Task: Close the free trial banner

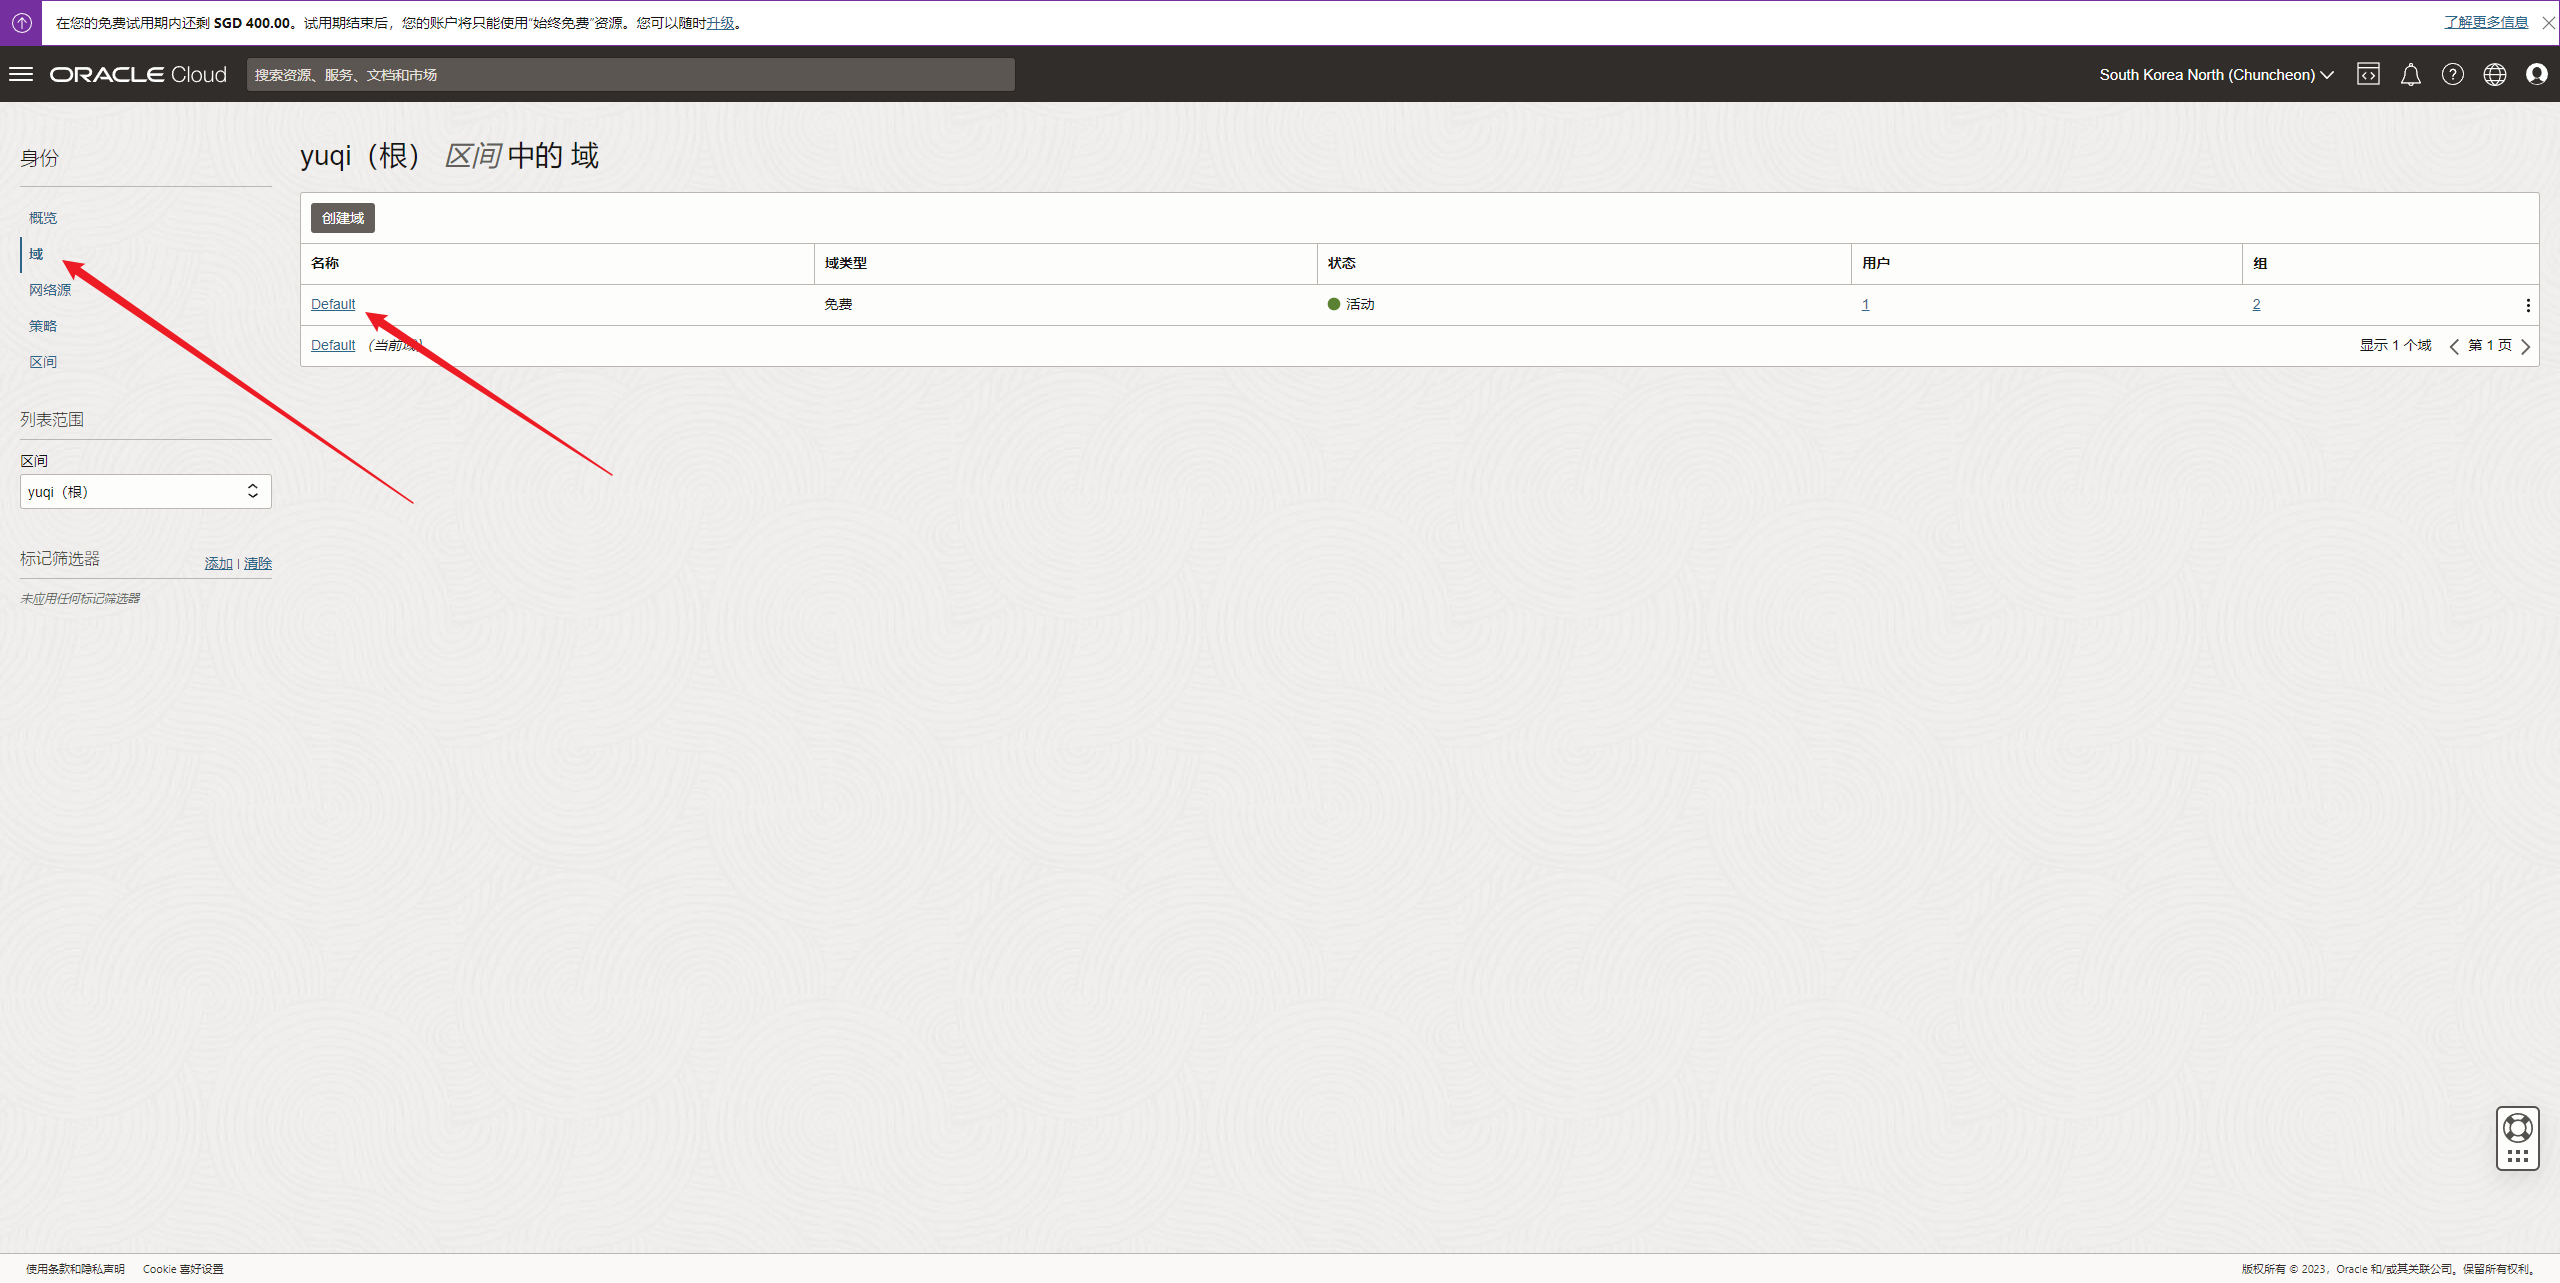Action: (2548, 22)
